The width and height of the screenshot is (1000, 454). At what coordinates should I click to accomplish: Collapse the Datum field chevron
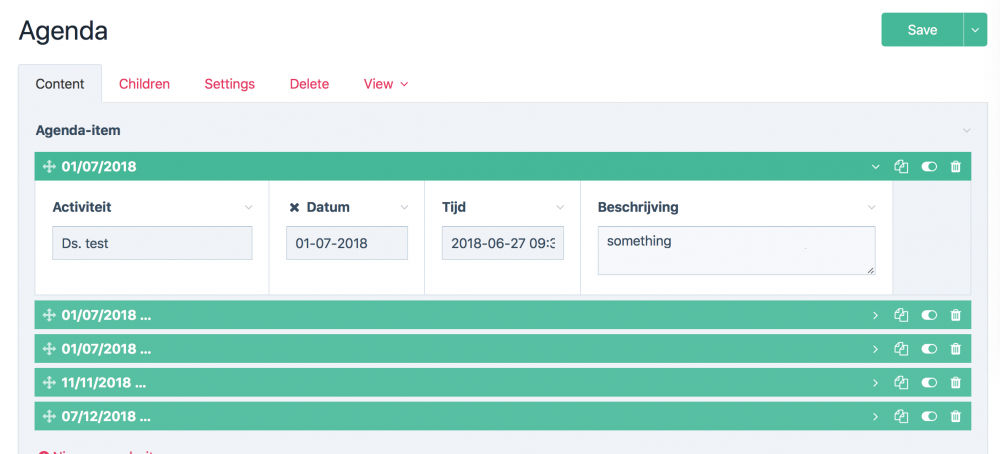point(404,207)
